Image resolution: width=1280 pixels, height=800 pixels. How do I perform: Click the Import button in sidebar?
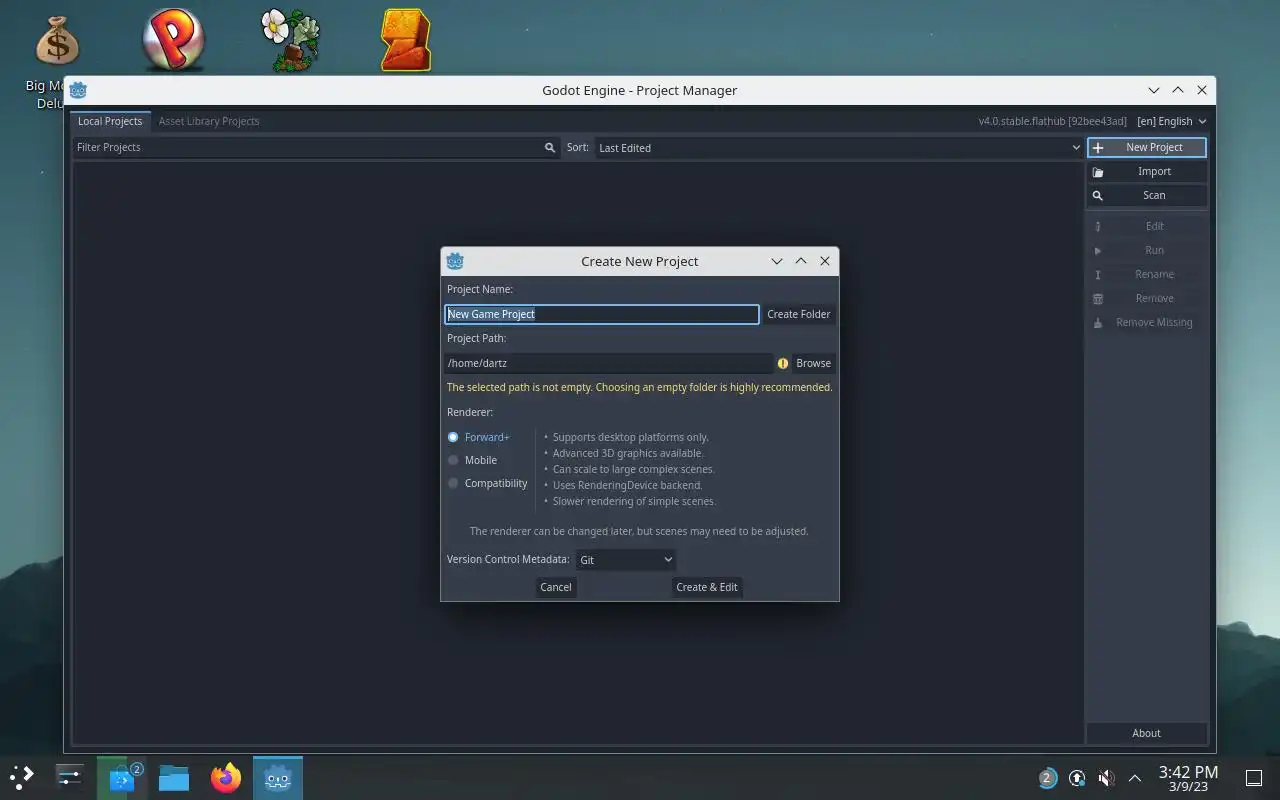(x=1147, y=171)
